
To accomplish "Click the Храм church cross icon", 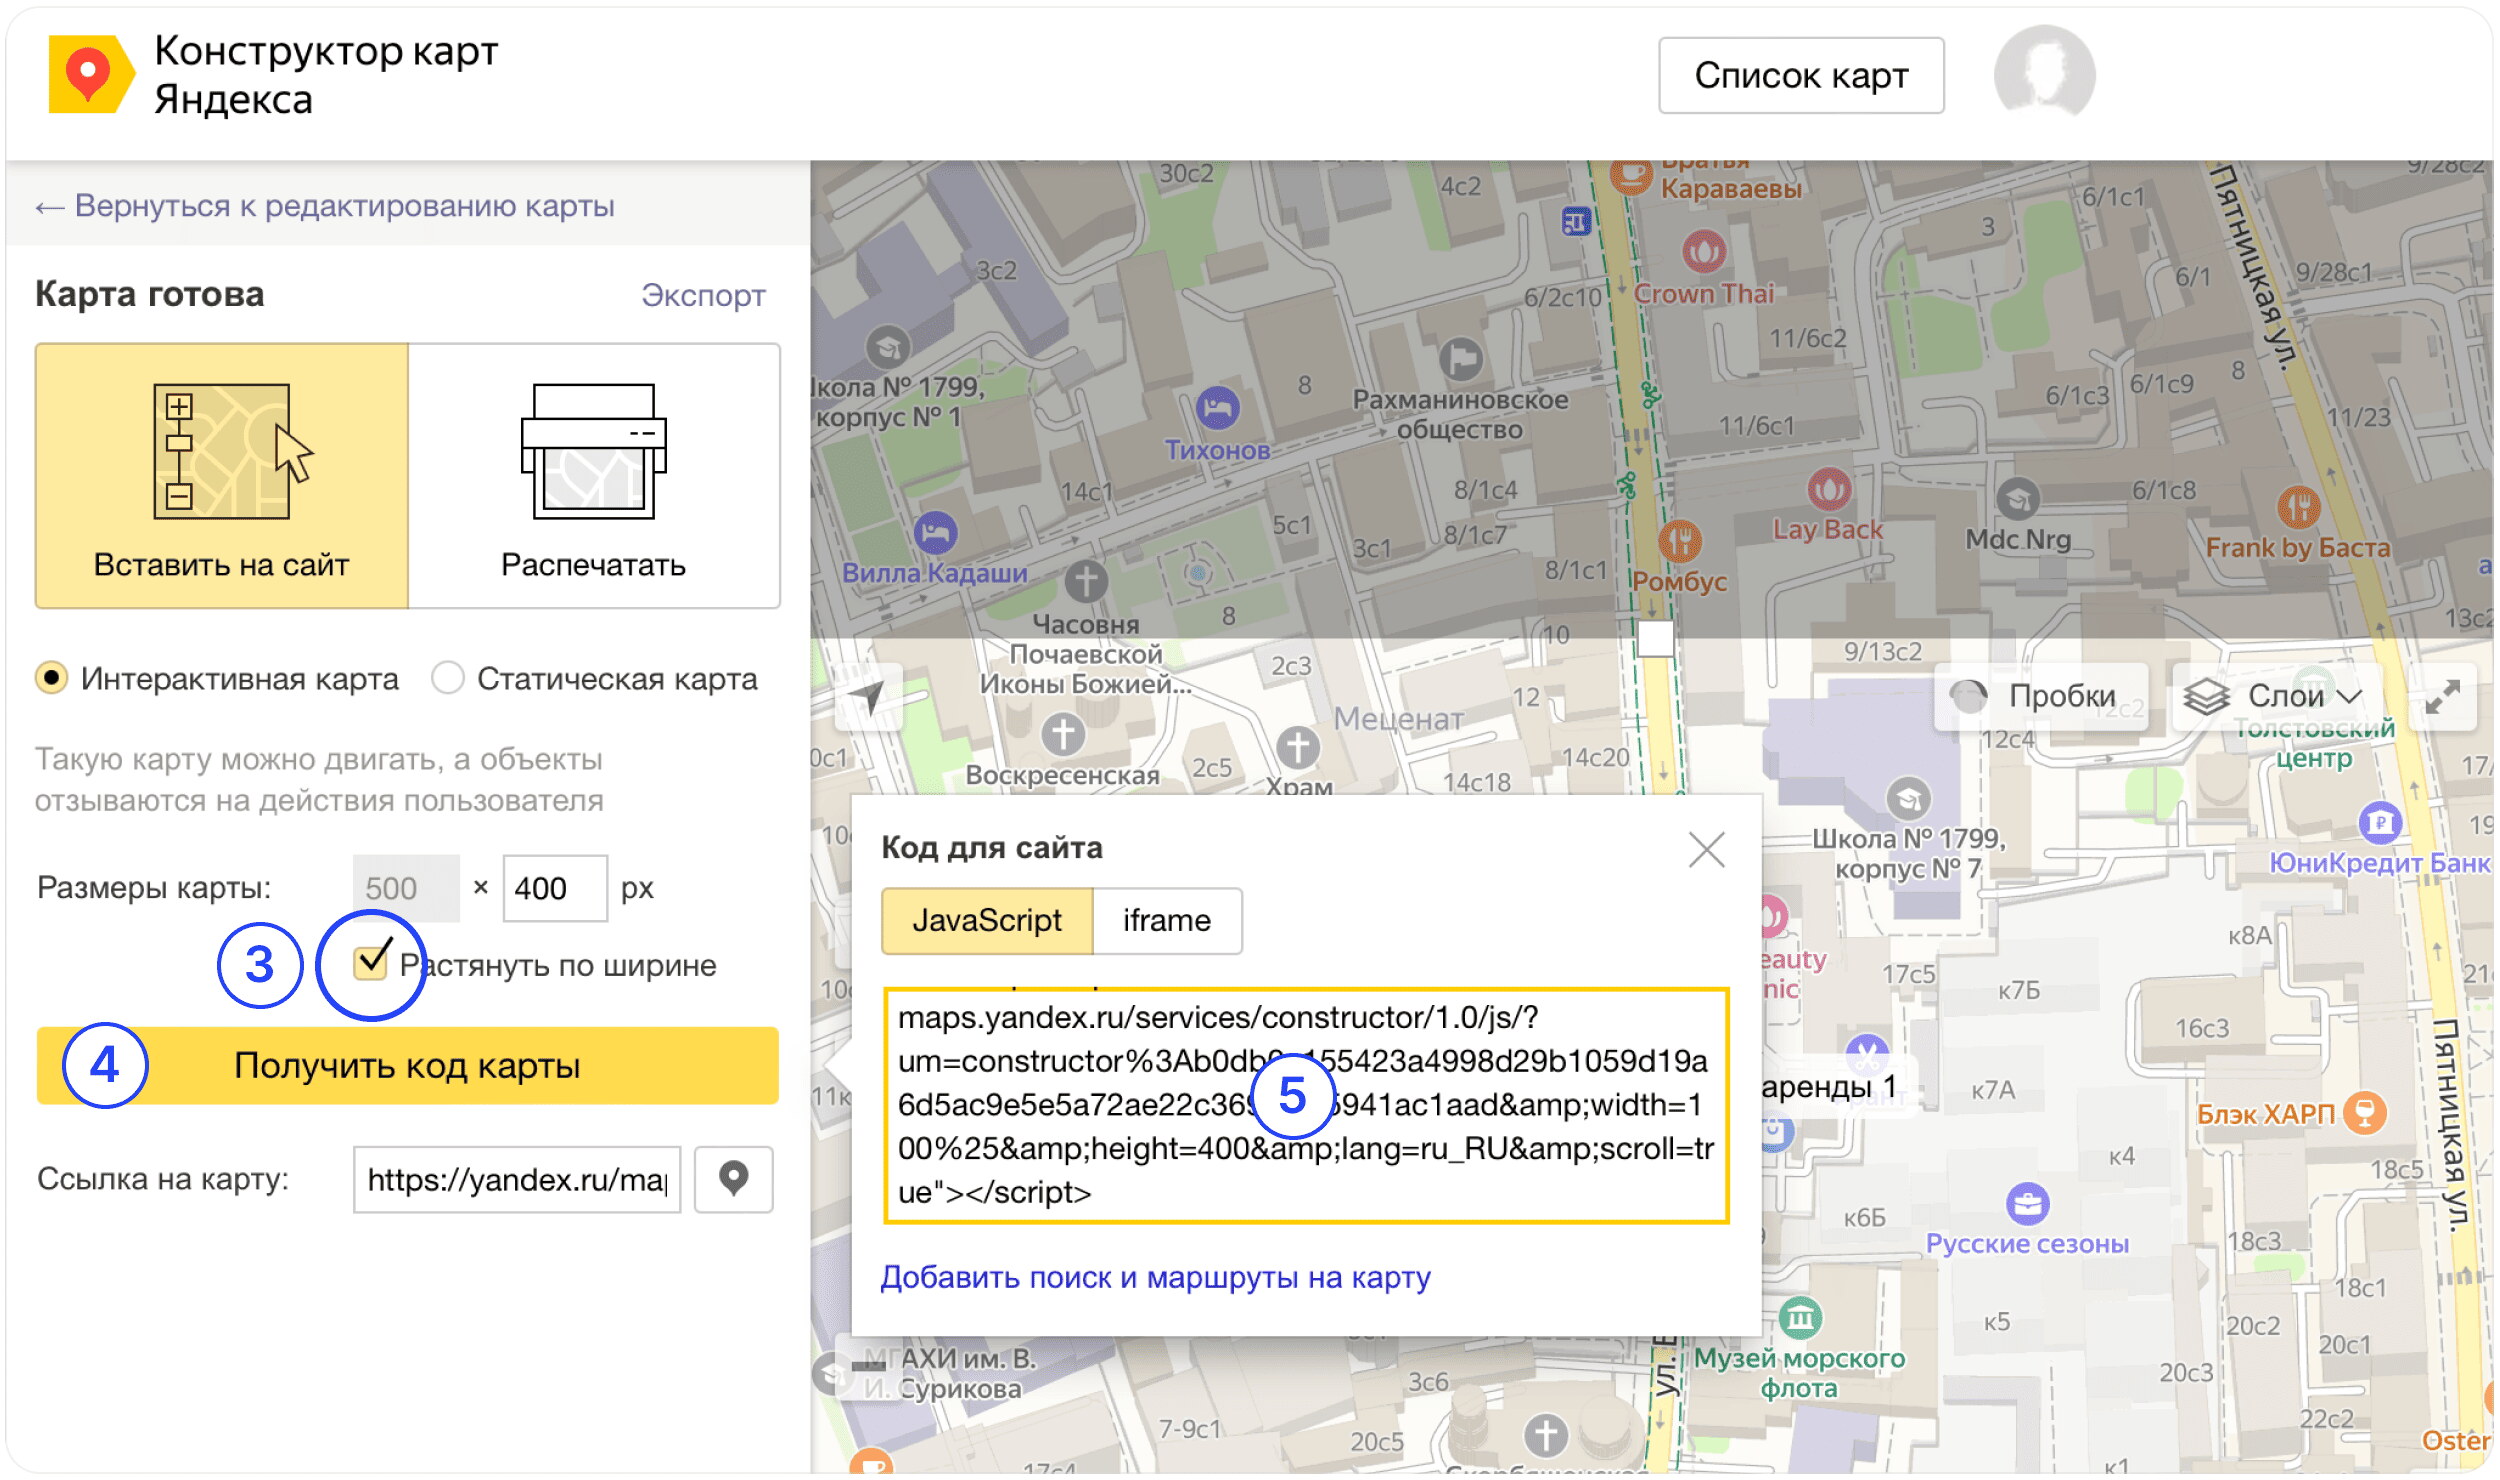I will tap(1298, 747).
